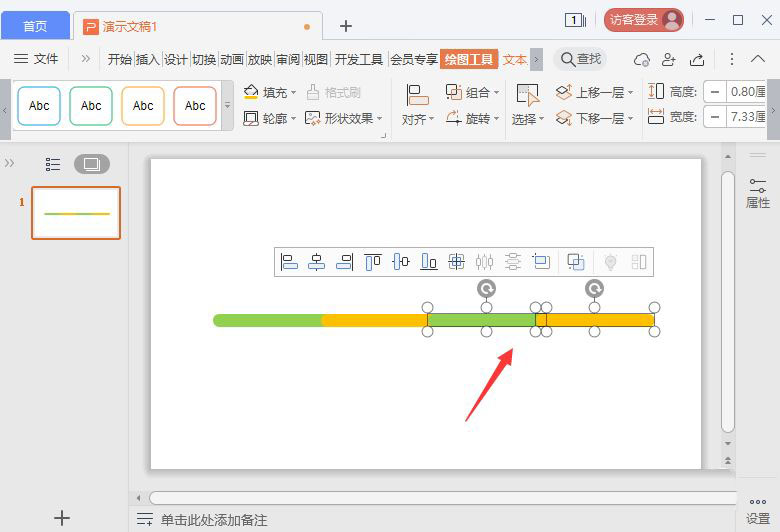Switch to the 插入 ribbon tab

coord(148,59)
